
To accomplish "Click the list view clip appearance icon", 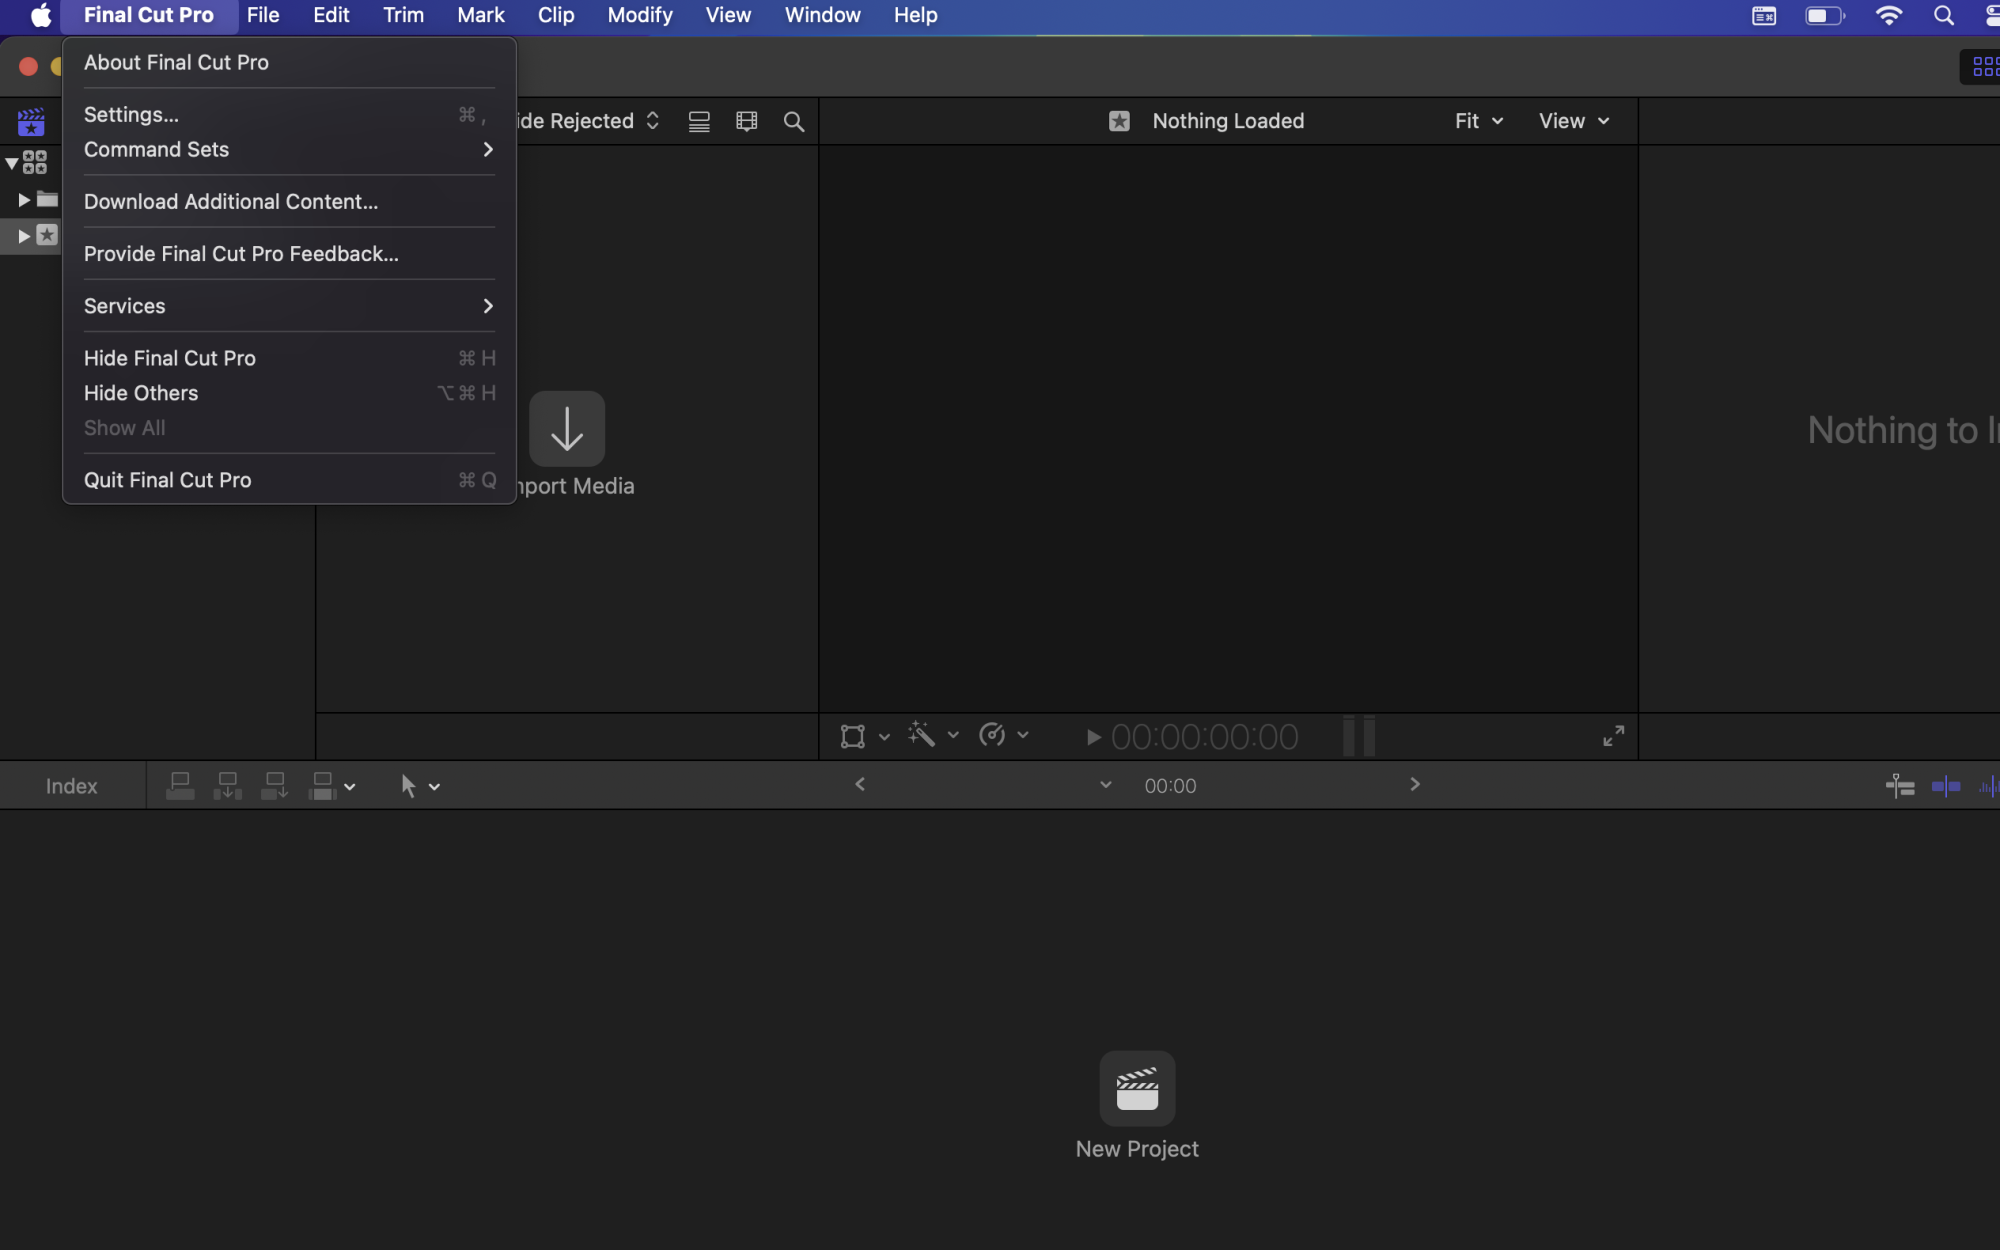I will pos(699,121).
